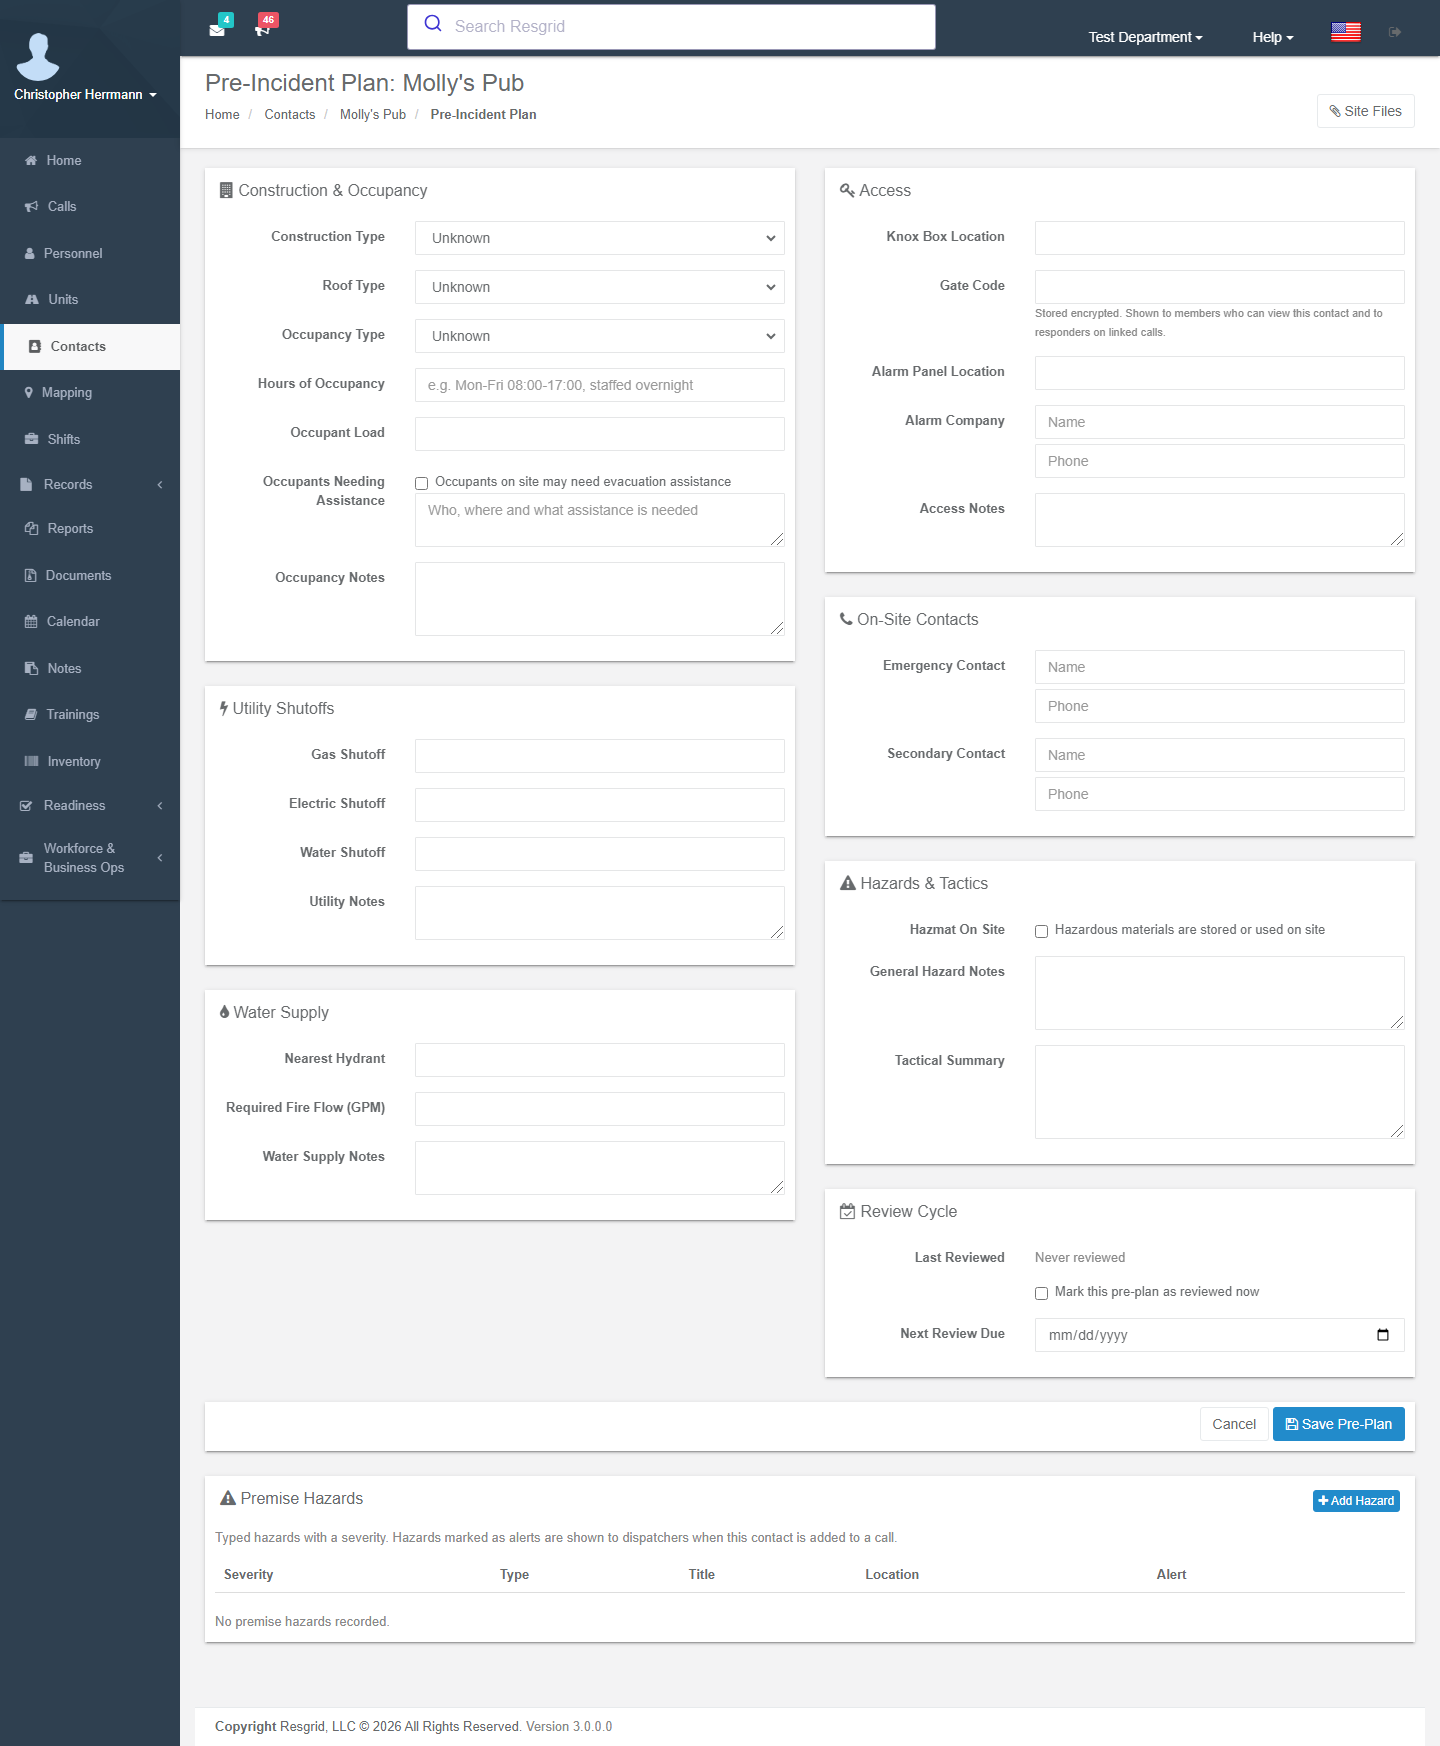This screenshot has width=1440, height=1746.
Task: Click the Calls megaphone icon in sidebar
Action: [x=31, y=207]
